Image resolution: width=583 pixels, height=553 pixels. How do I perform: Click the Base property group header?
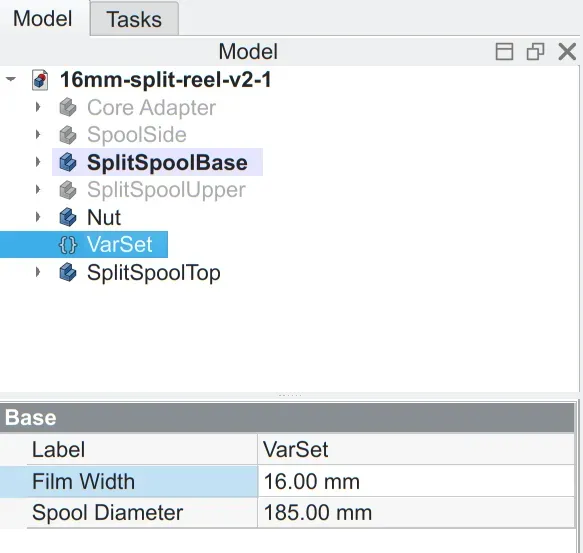pos(287,417)
